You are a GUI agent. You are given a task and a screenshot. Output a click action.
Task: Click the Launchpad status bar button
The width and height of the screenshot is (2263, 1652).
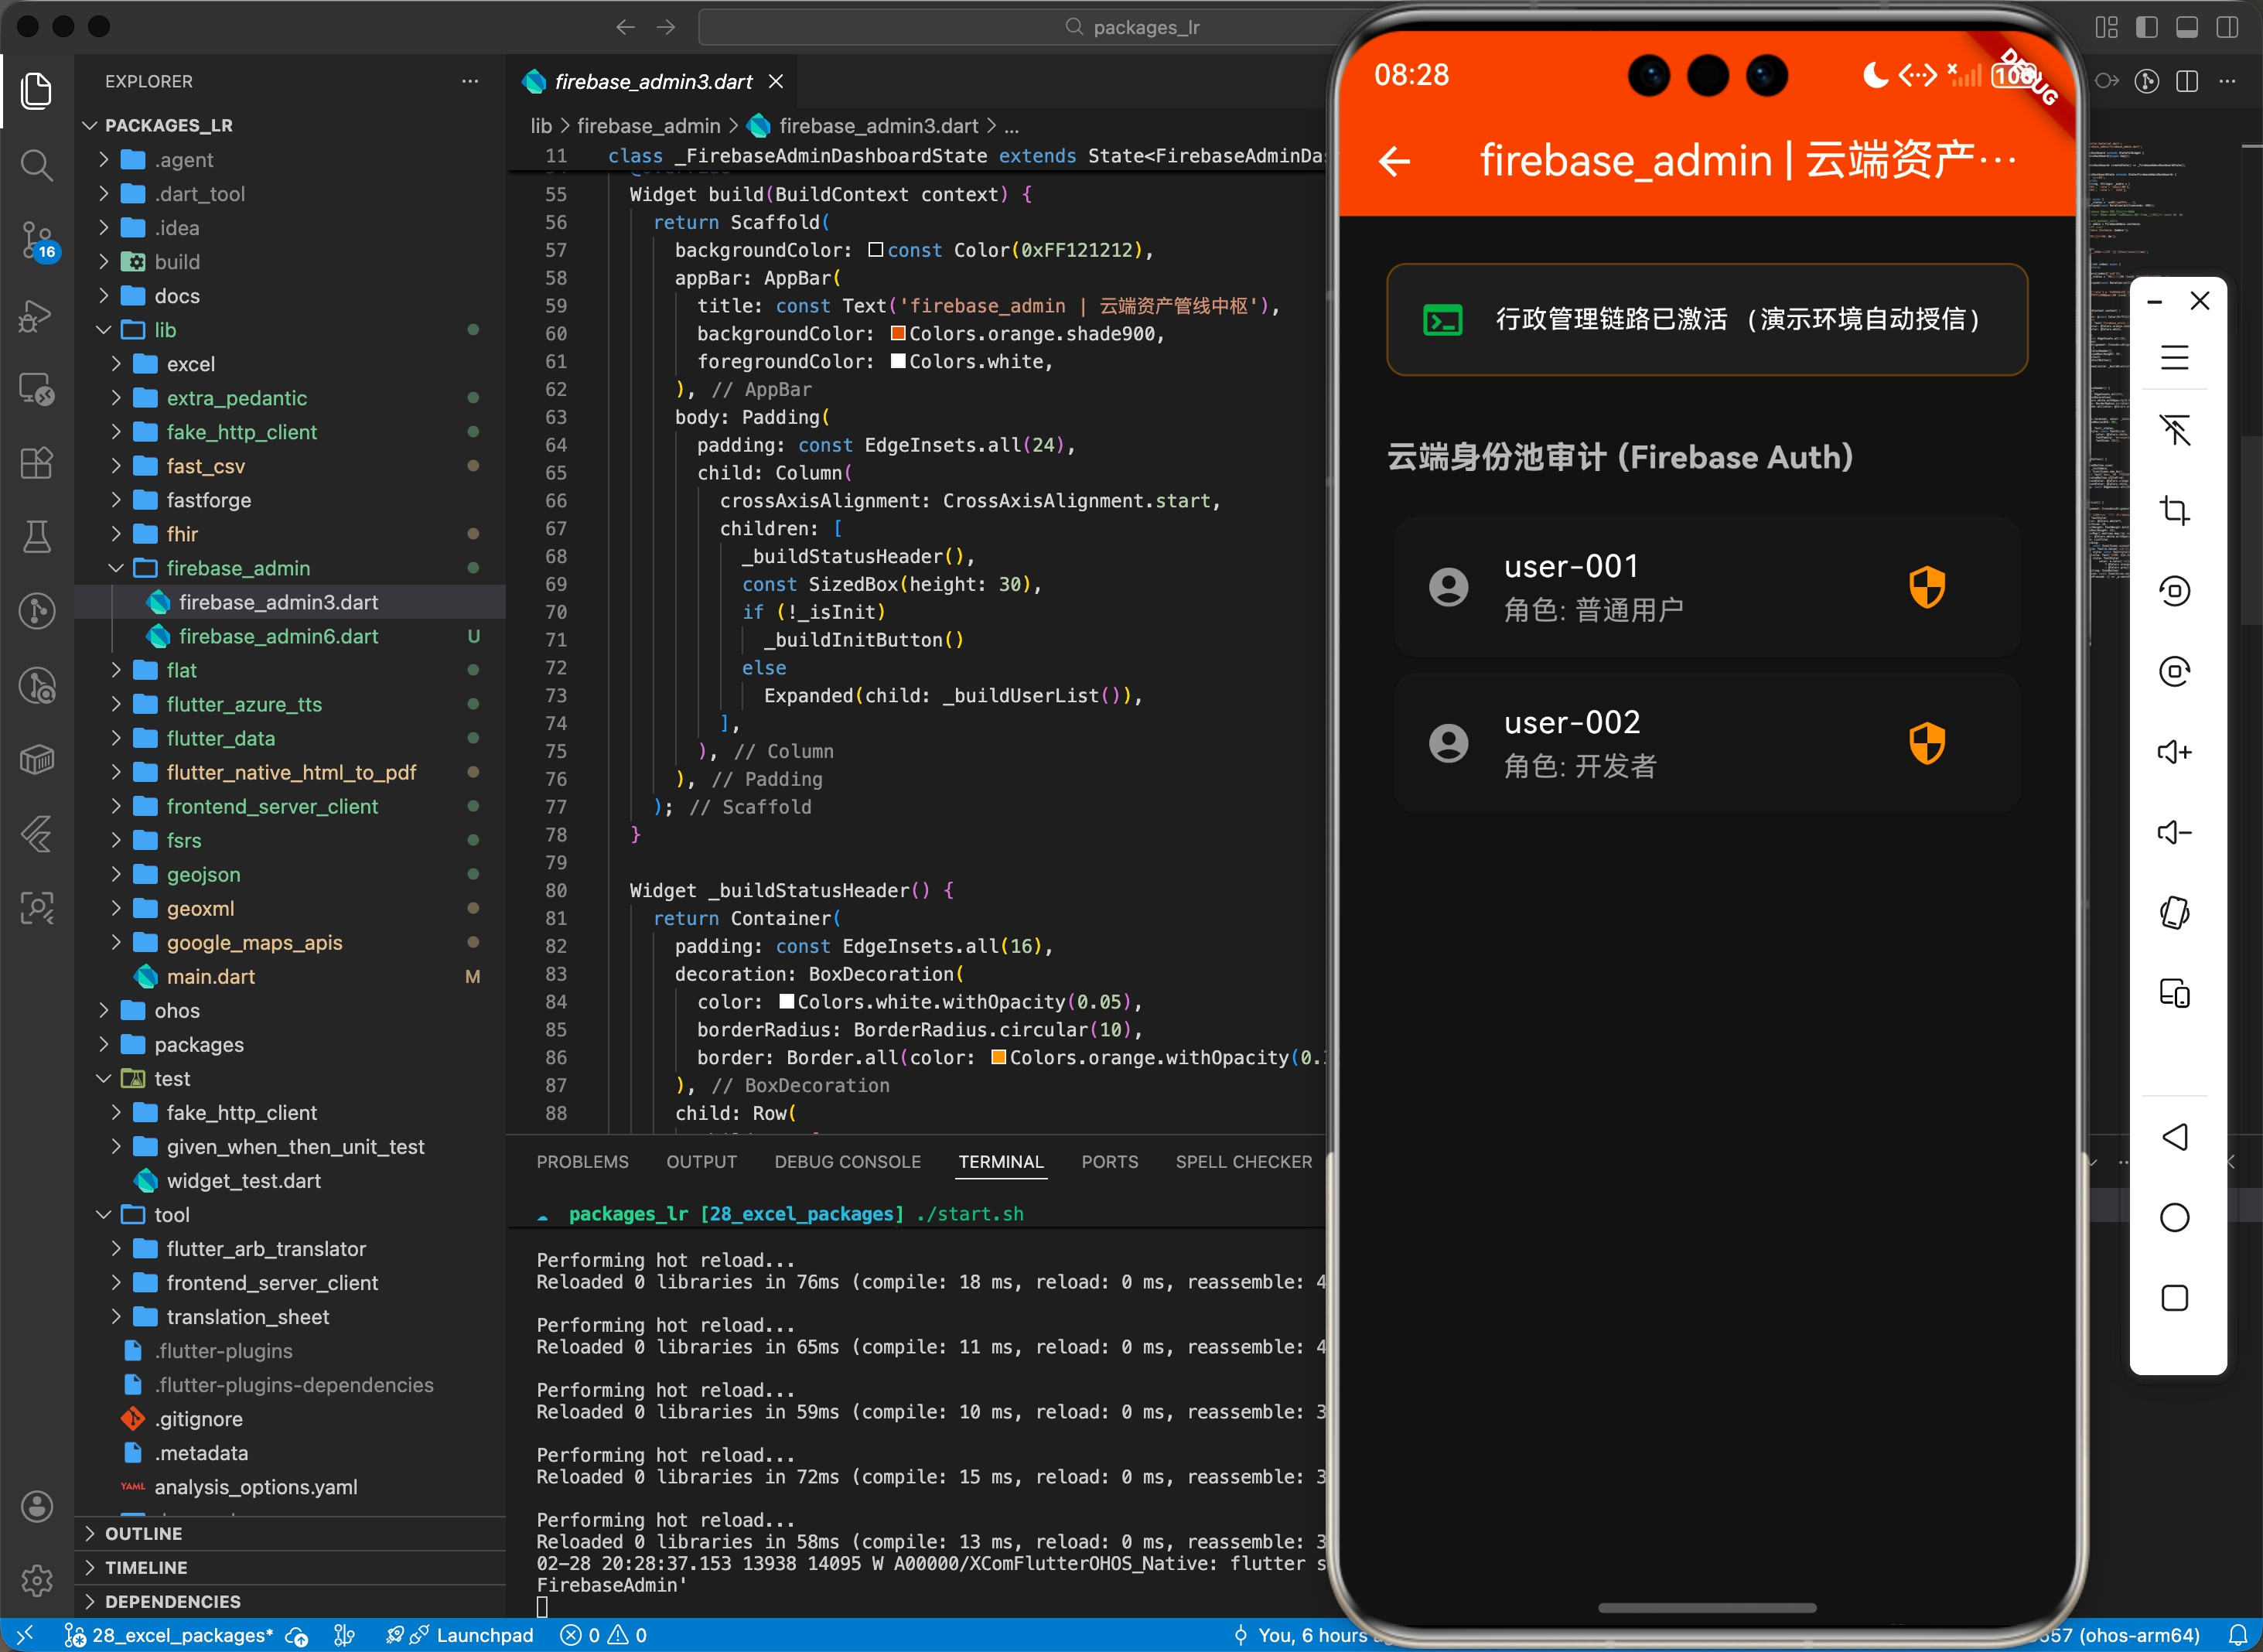click(460, 1635)
